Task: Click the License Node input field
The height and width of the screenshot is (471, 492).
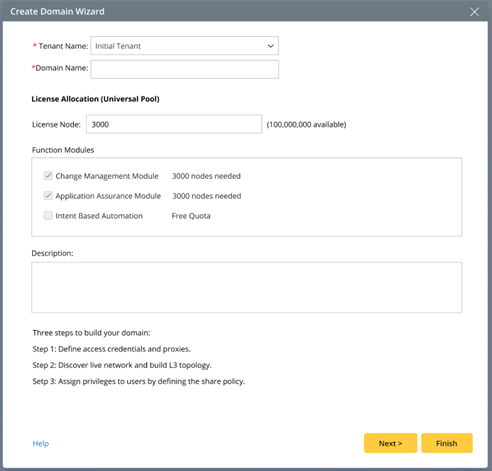Action: [174, 124]
